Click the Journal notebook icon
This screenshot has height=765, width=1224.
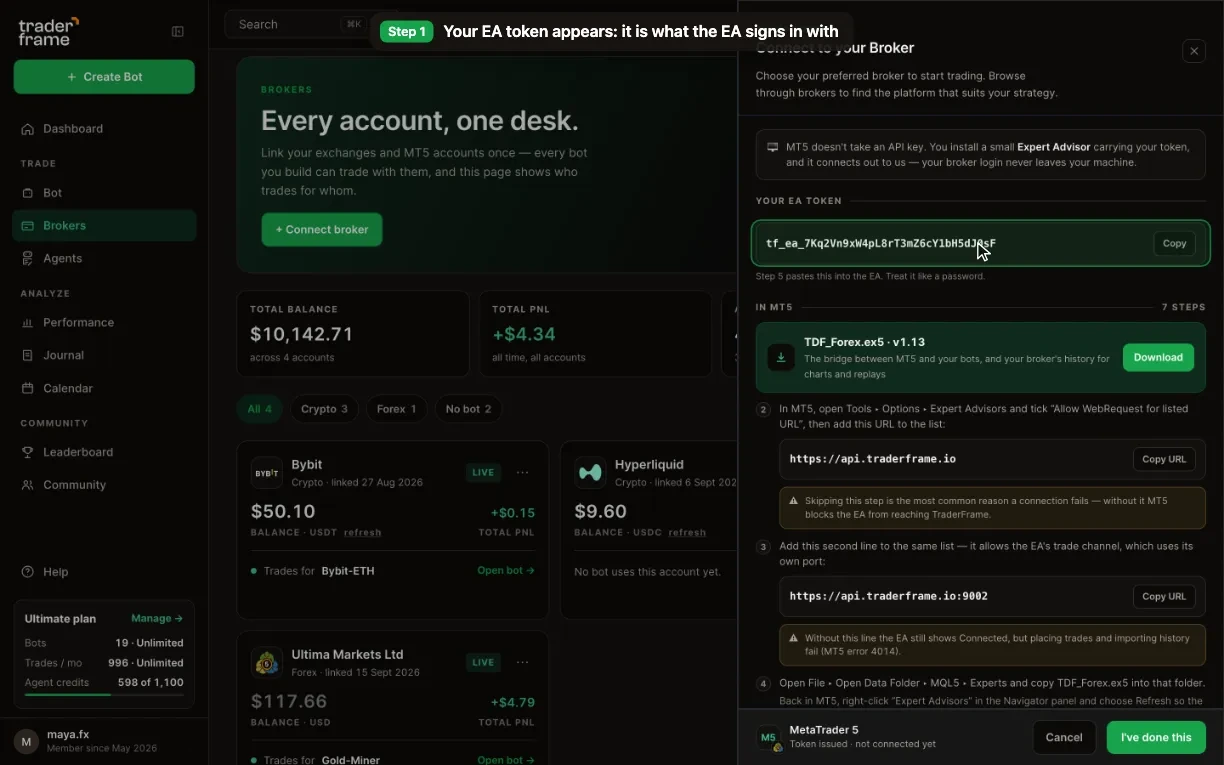28,355
